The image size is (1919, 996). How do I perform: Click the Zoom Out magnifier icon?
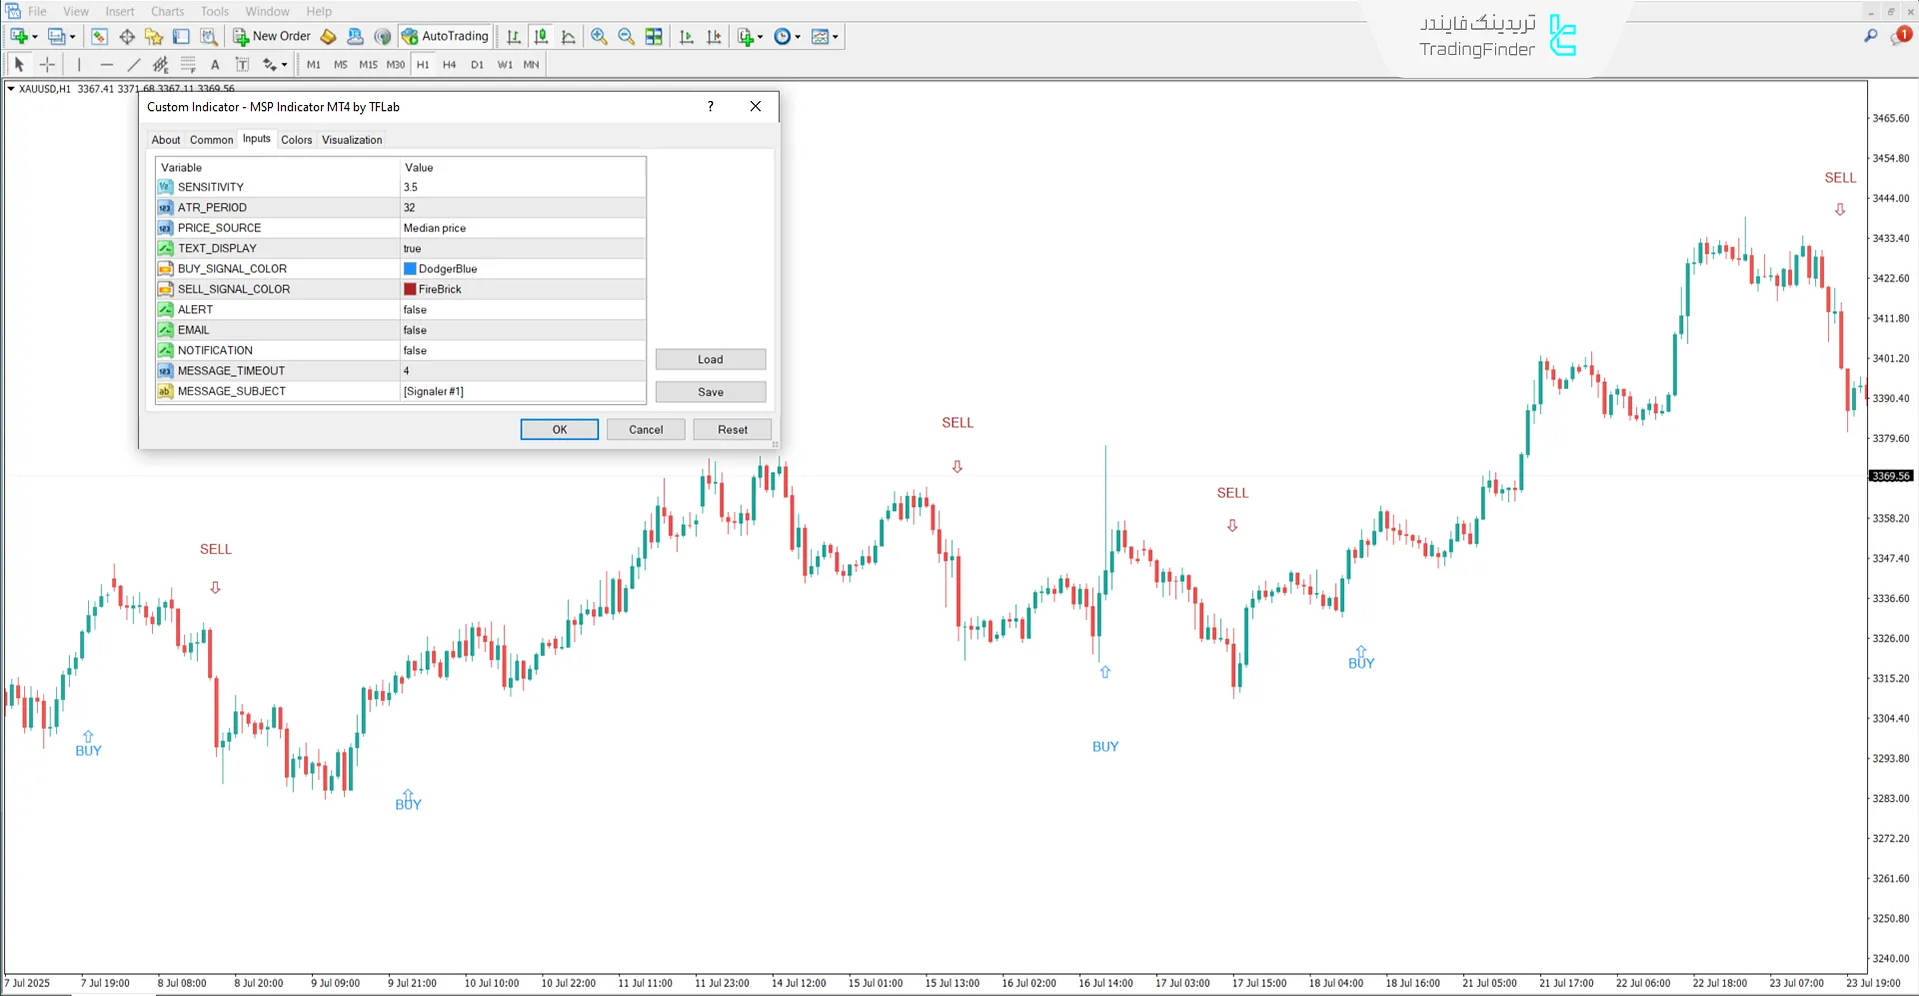626,36
